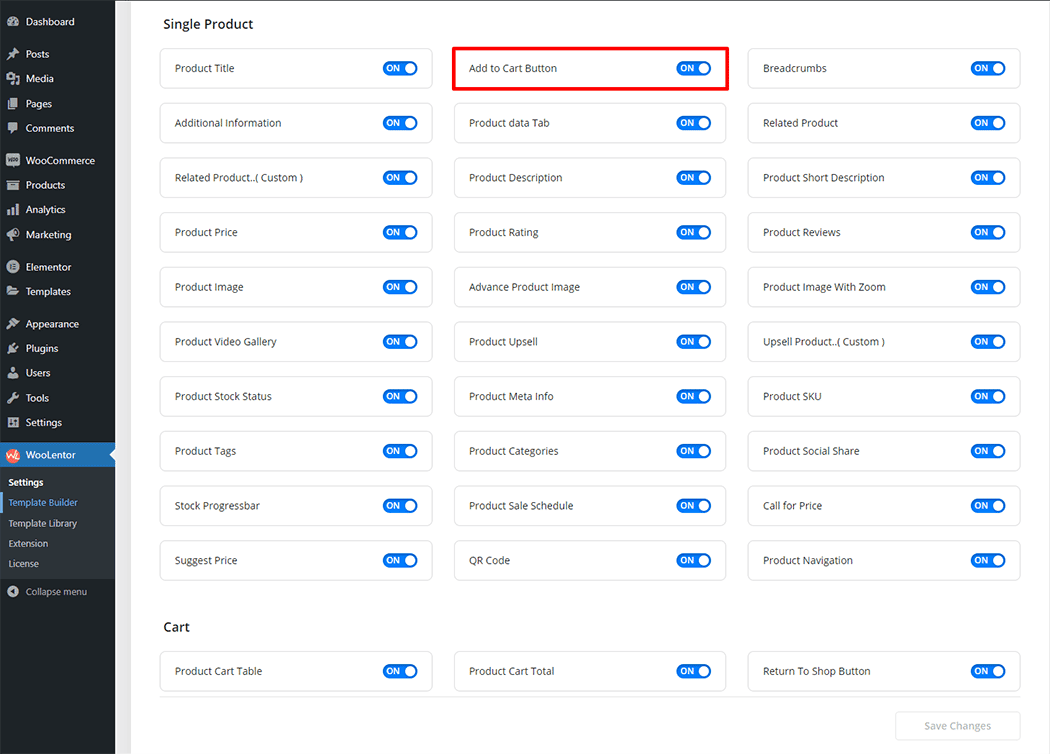Click the Dashboard icon in sidebar
This screenshot has width=1050, height=754.
click(x=12, y=21)
